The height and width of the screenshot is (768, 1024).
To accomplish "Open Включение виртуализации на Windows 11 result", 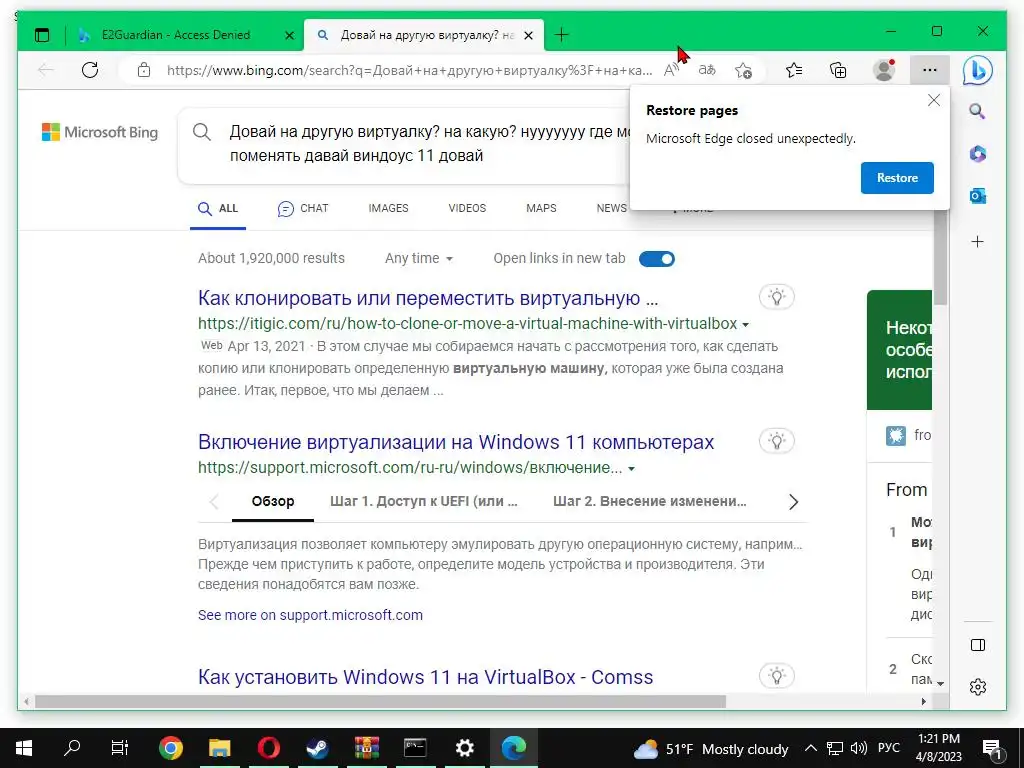I will pyautogui.click(x=456, y=442).
